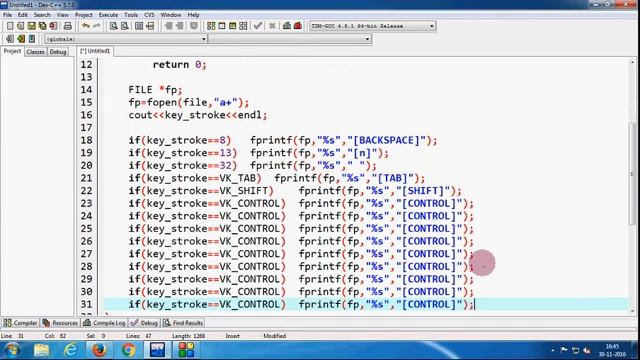Viewport: 640px width, 360px height.
Task: Switch to the Project sidebar tab
Action: [x=12, y=51]
